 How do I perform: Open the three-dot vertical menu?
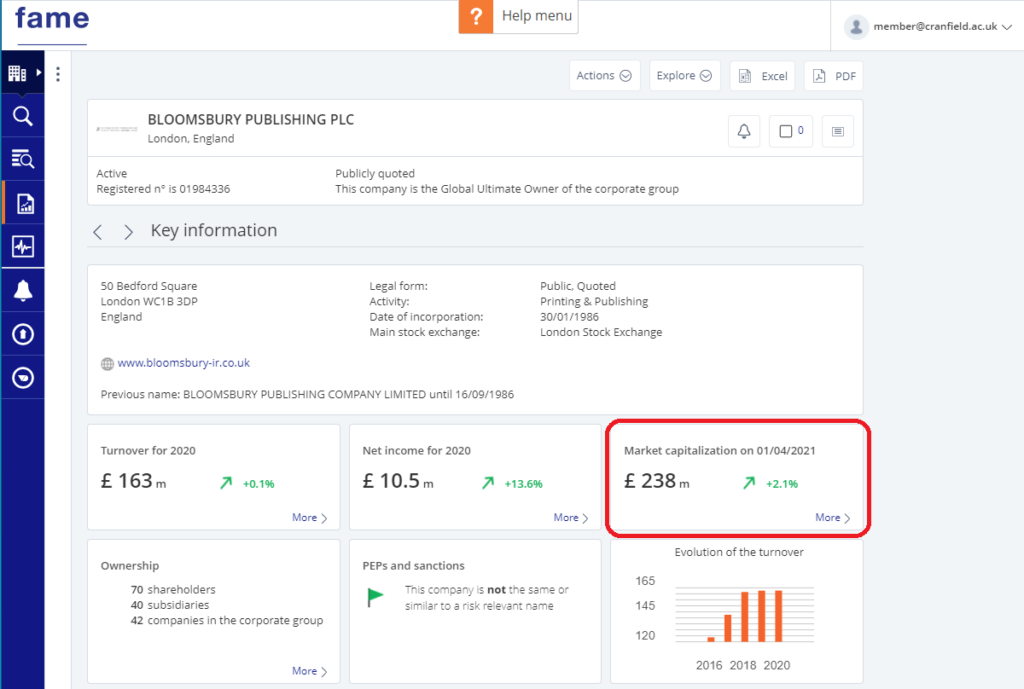coord(58,74)
